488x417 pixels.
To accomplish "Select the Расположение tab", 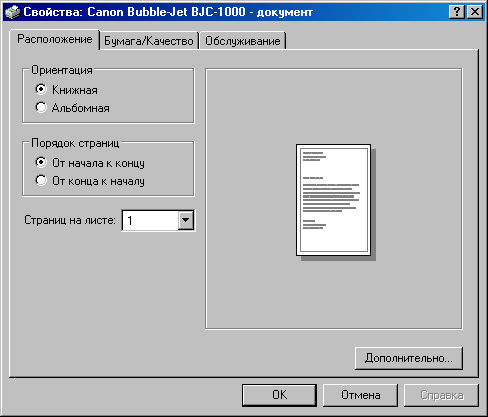I will point(55,39).
